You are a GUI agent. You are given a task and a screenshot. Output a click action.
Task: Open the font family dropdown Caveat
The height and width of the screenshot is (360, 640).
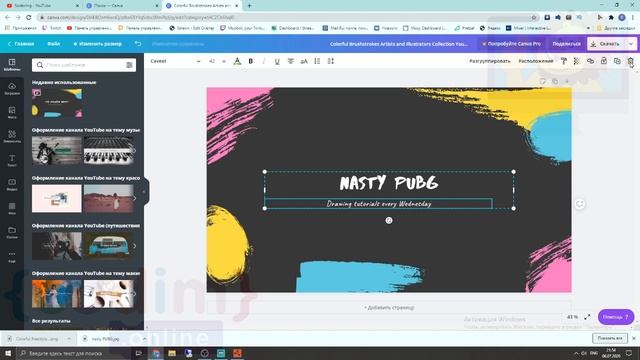[x=176, y=61]
